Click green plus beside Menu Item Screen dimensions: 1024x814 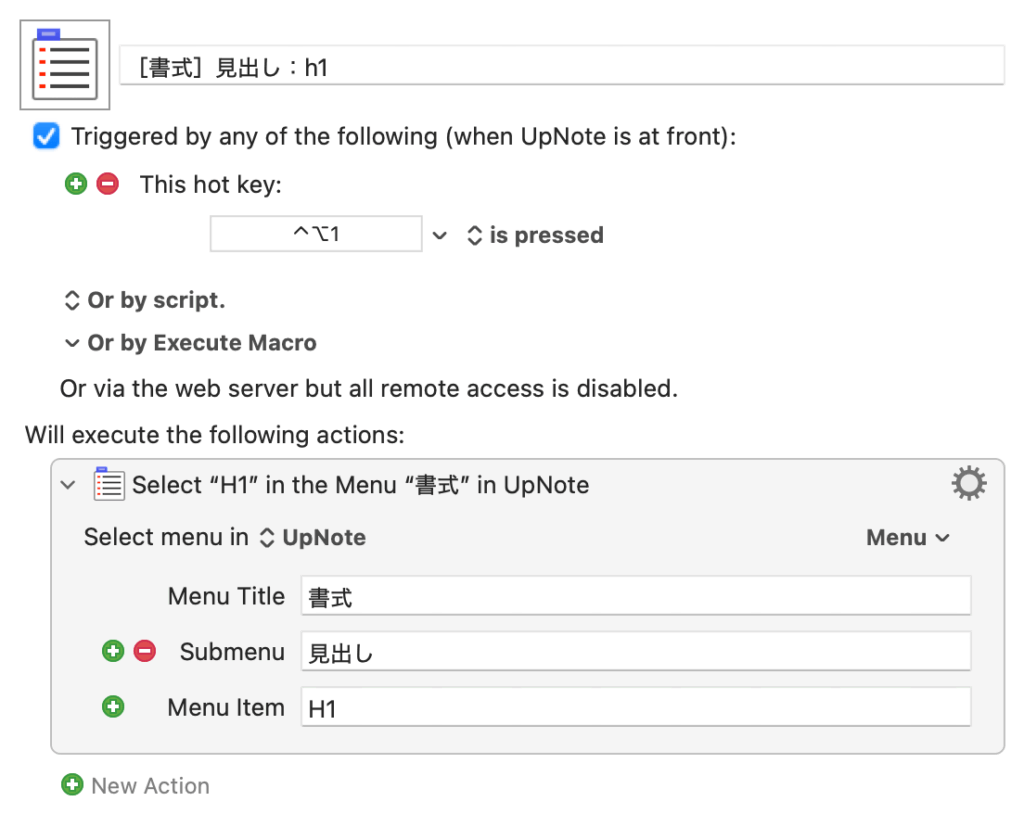click(113, 708)
